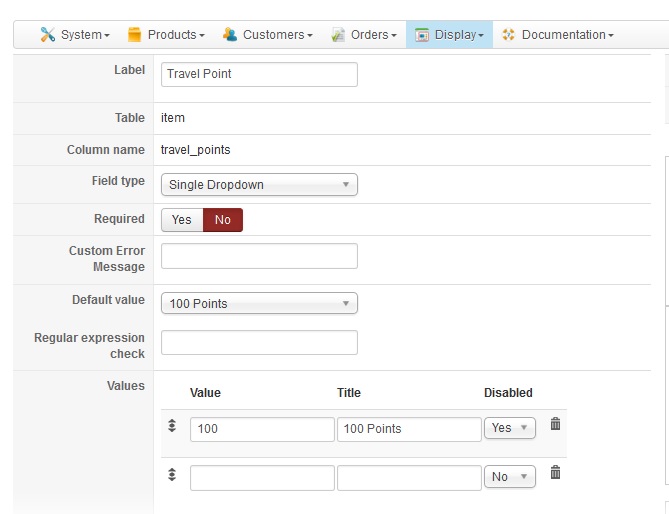669x514 pixels.
Task: Click the Customers people icon
Action: (x=230, y=35)
